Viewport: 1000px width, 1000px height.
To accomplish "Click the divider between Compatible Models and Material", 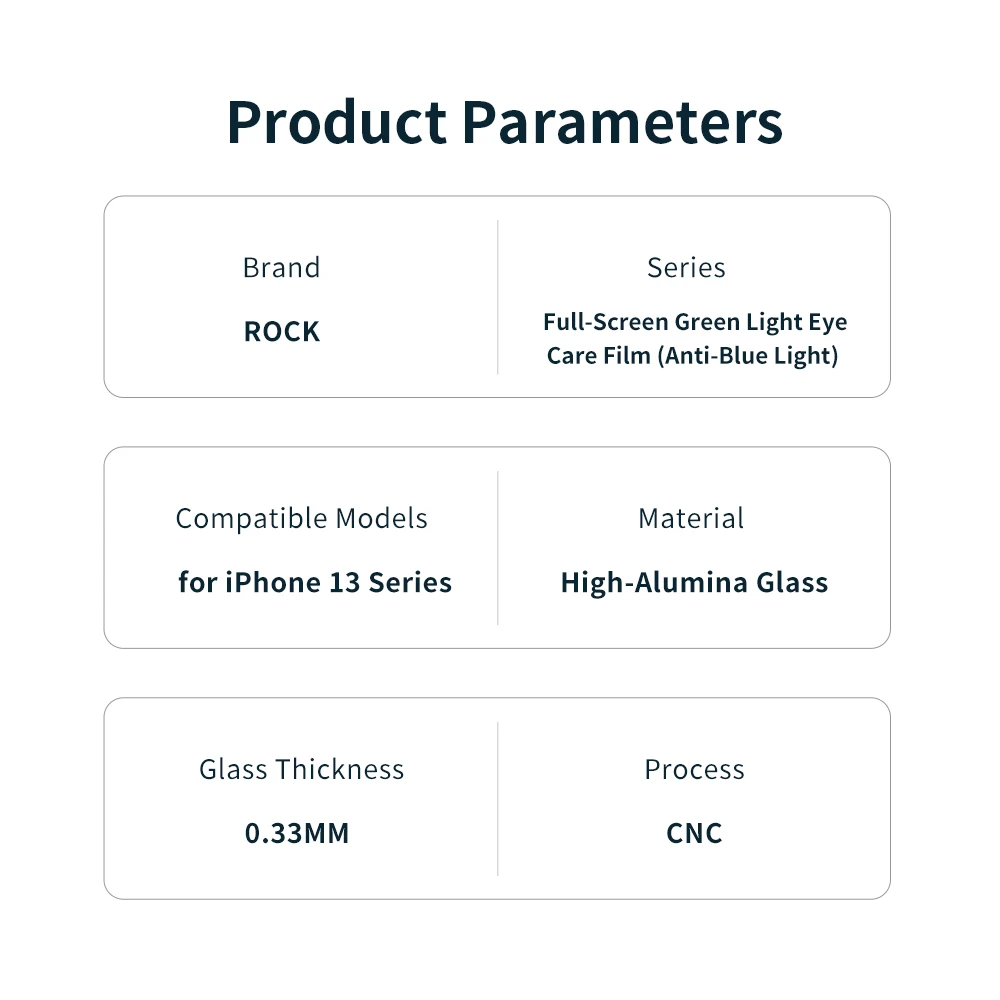I will 498,548.
